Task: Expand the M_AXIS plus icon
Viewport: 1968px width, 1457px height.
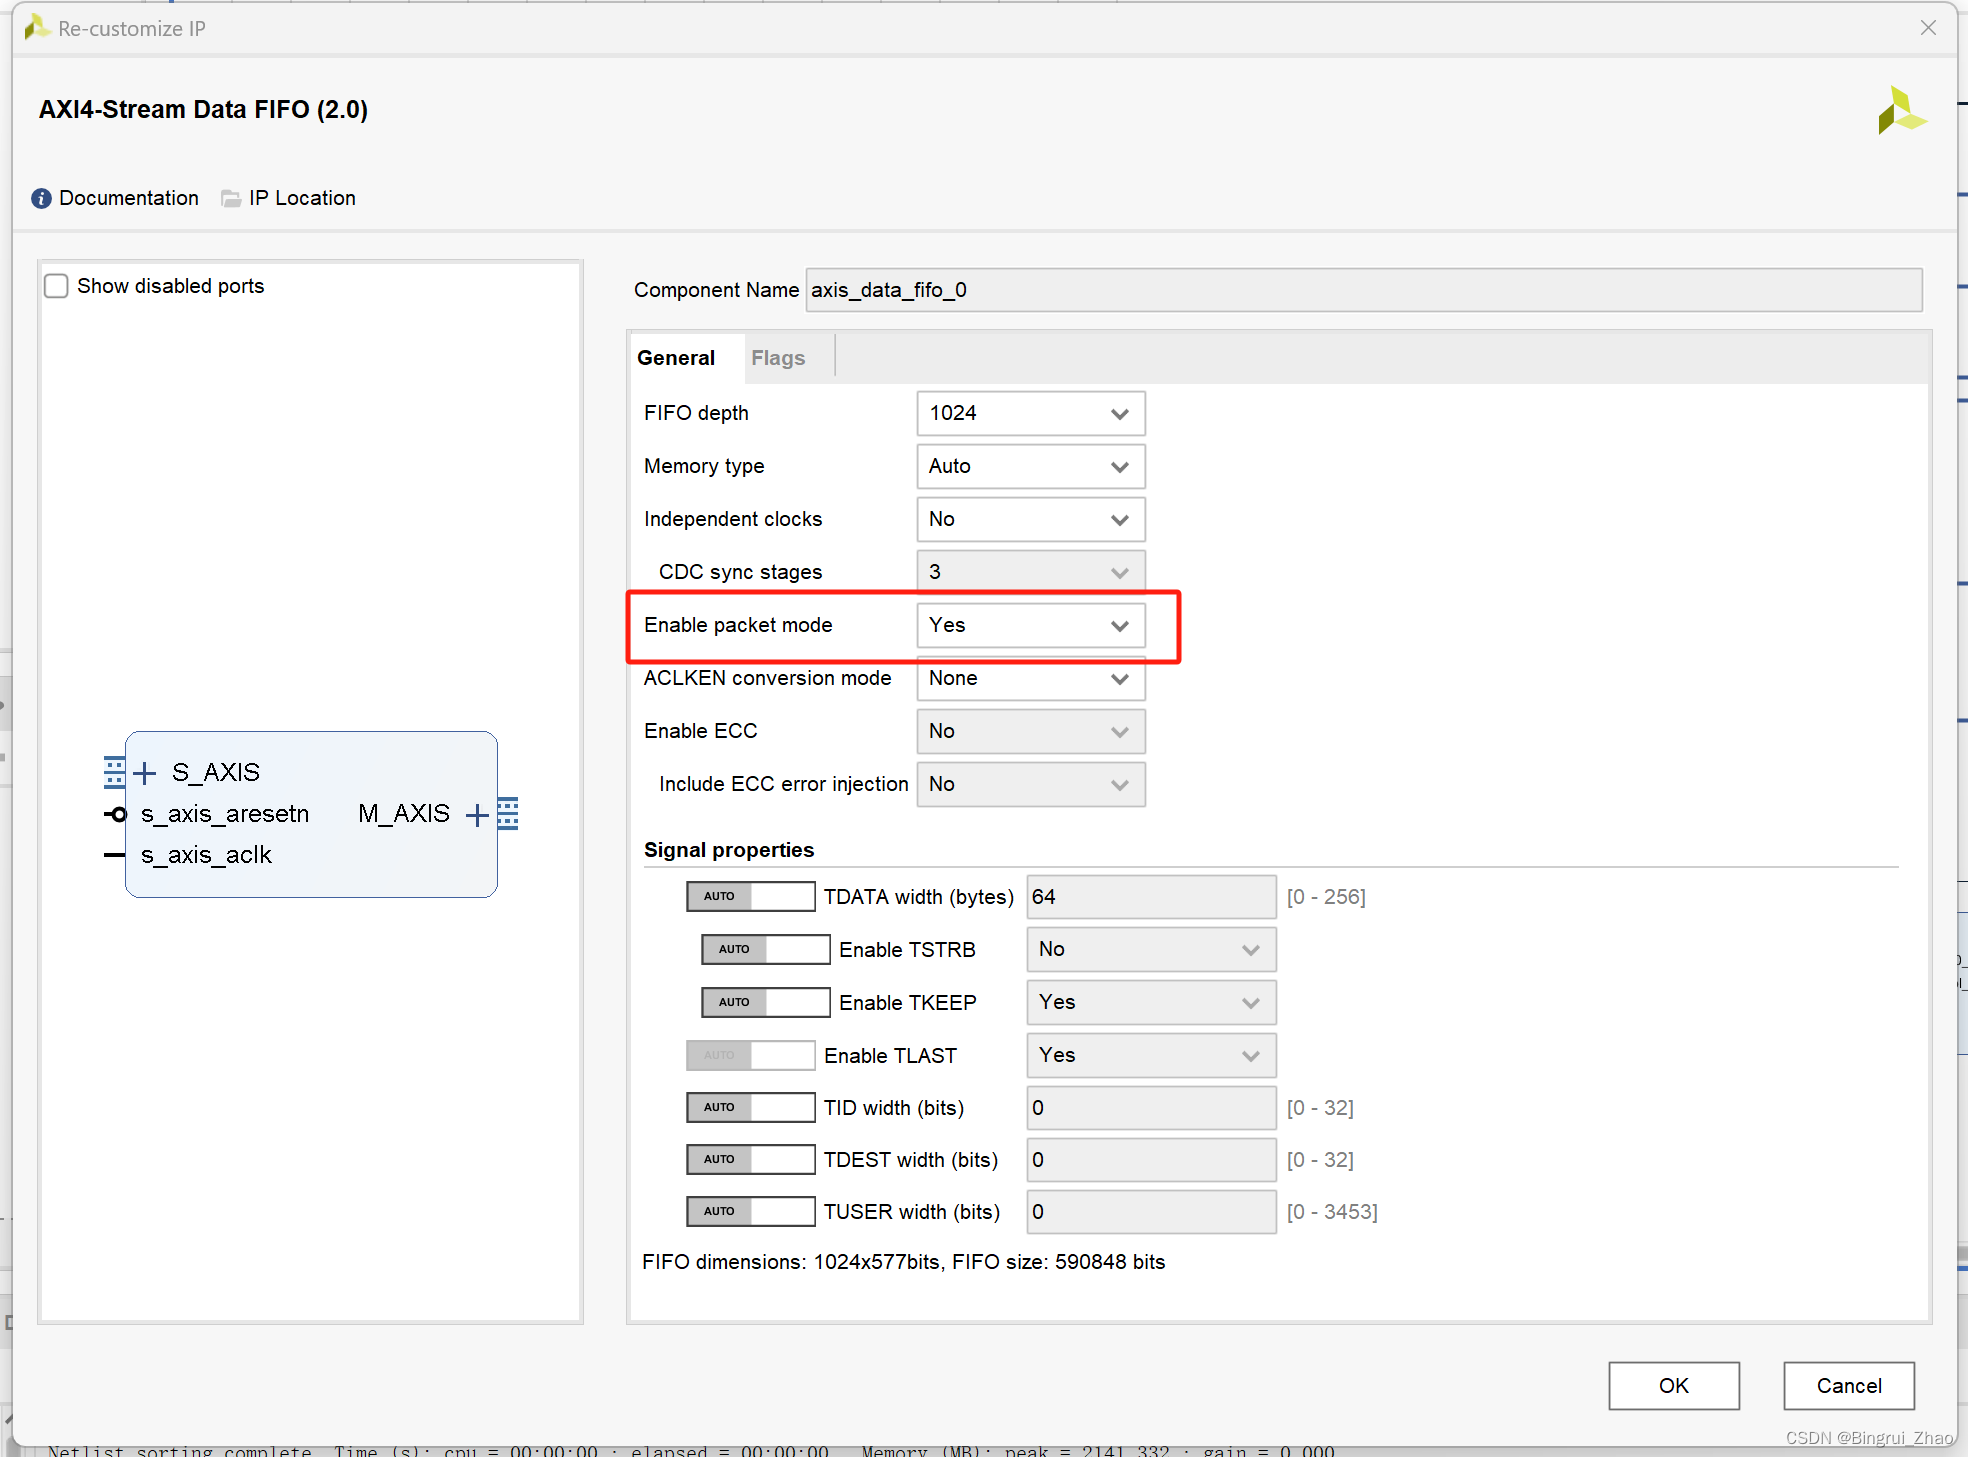Action: click(x=477, y=815)
